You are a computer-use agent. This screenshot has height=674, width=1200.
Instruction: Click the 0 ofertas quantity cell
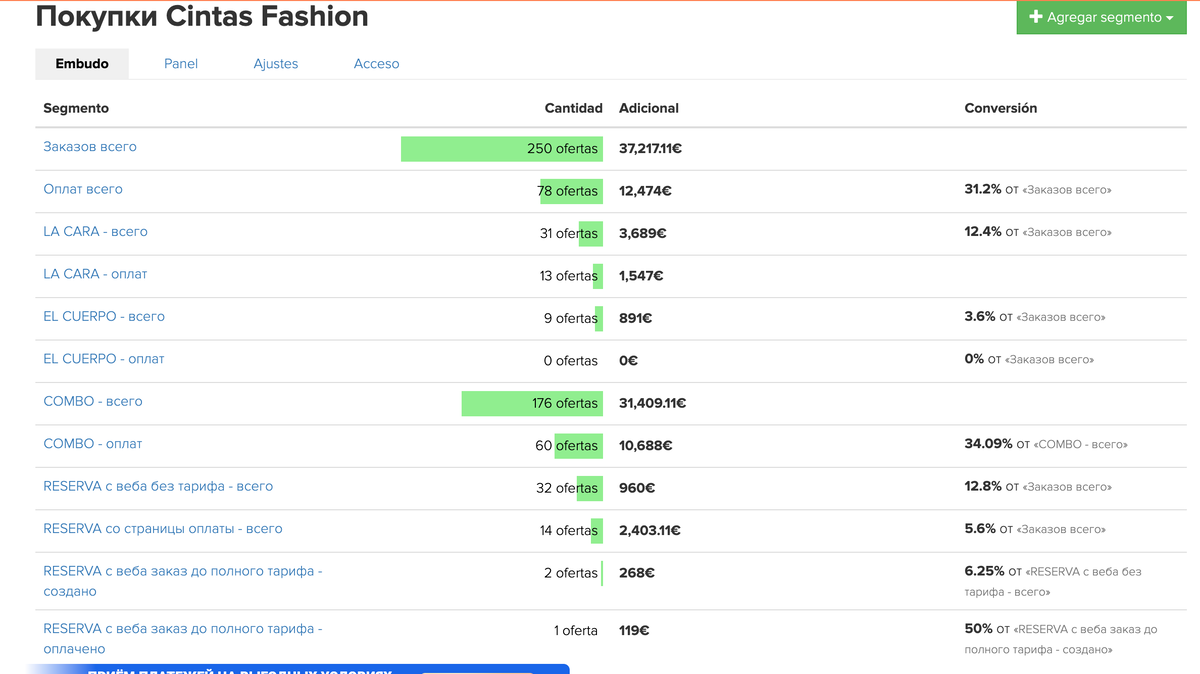click(x=571, y=361)
